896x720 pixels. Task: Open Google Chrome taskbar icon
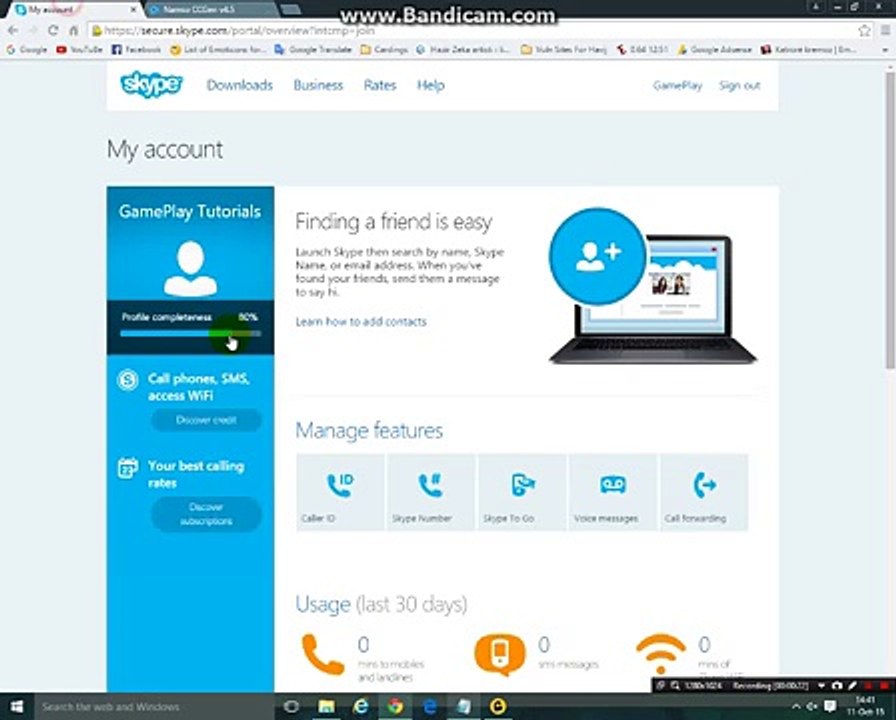coord(394,707)
